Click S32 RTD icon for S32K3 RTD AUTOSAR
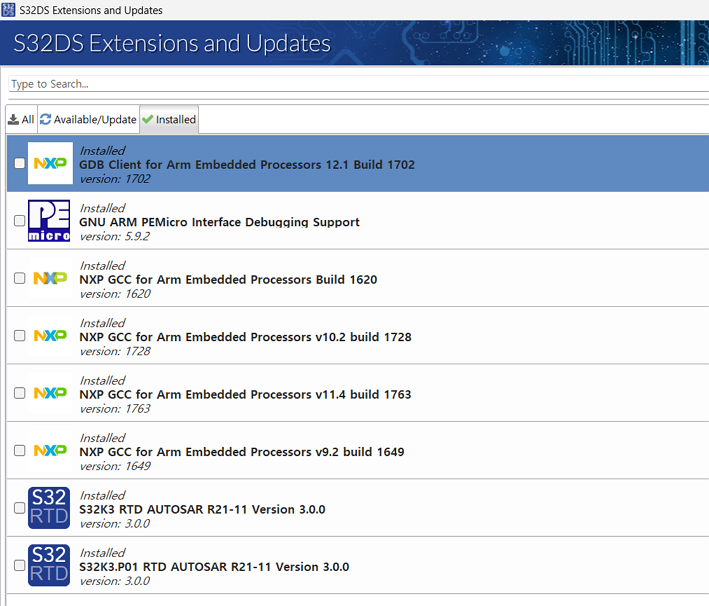The height and width of the screenshot is (606, 709). coord(50,508)
